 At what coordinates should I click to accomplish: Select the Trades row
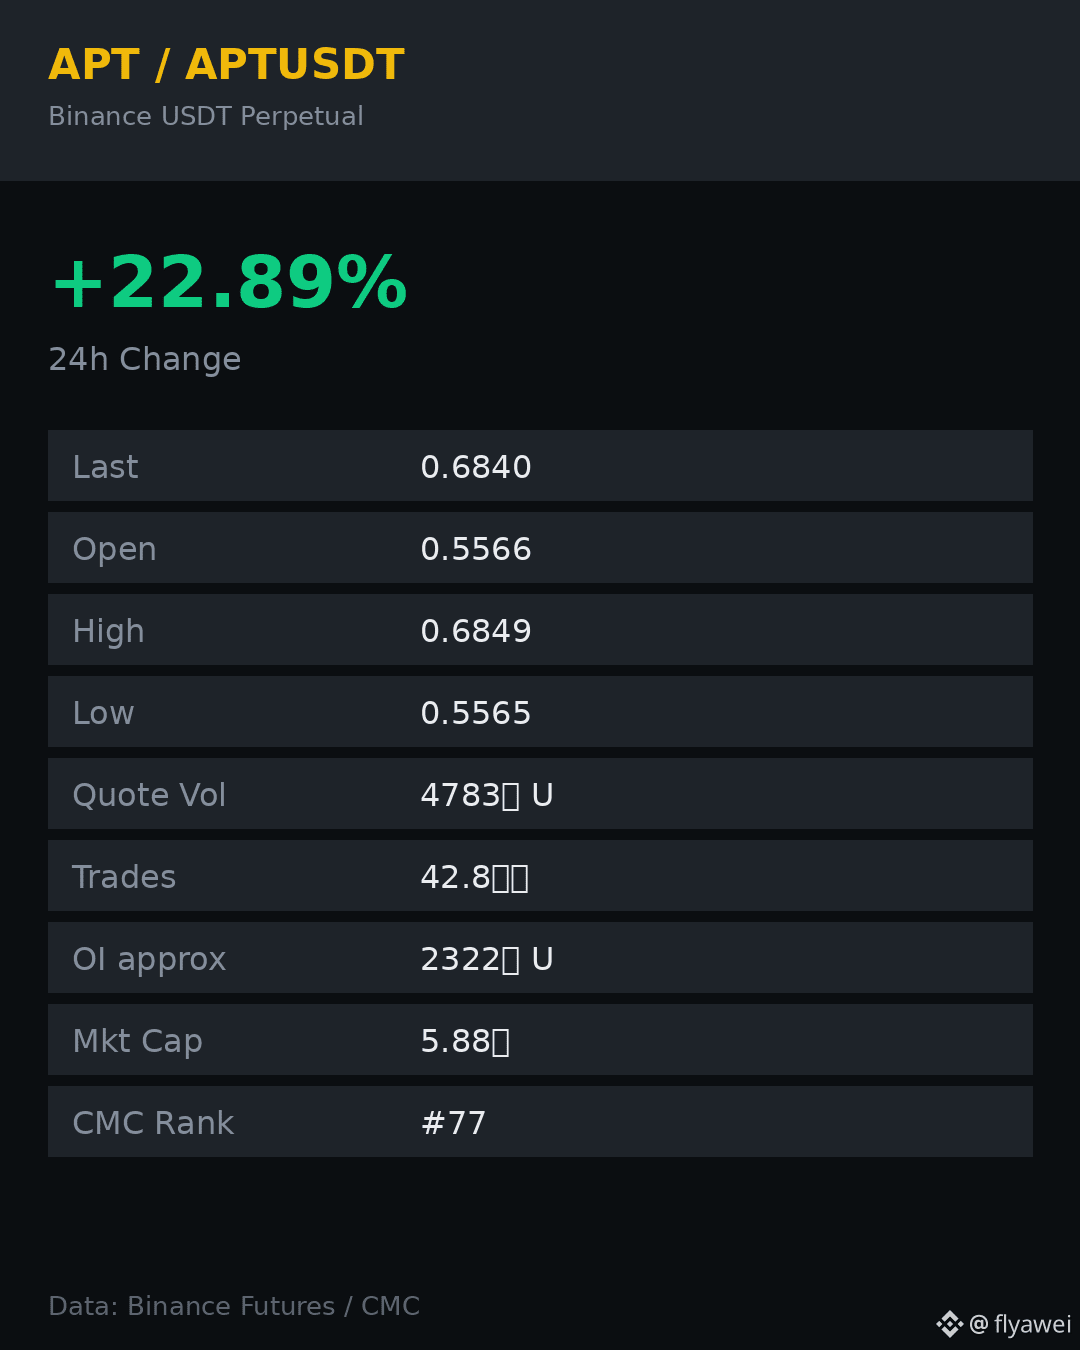(540, 876)
